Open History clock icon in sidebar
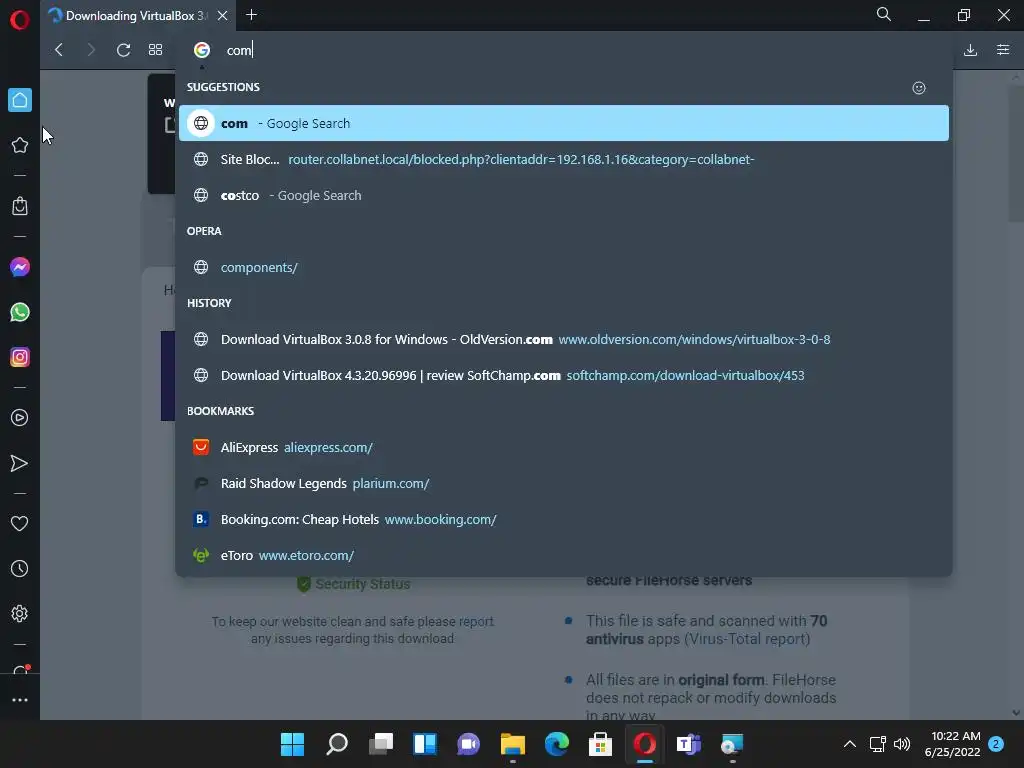This screenshot has width=1024, height=768. tap(20, 568)
